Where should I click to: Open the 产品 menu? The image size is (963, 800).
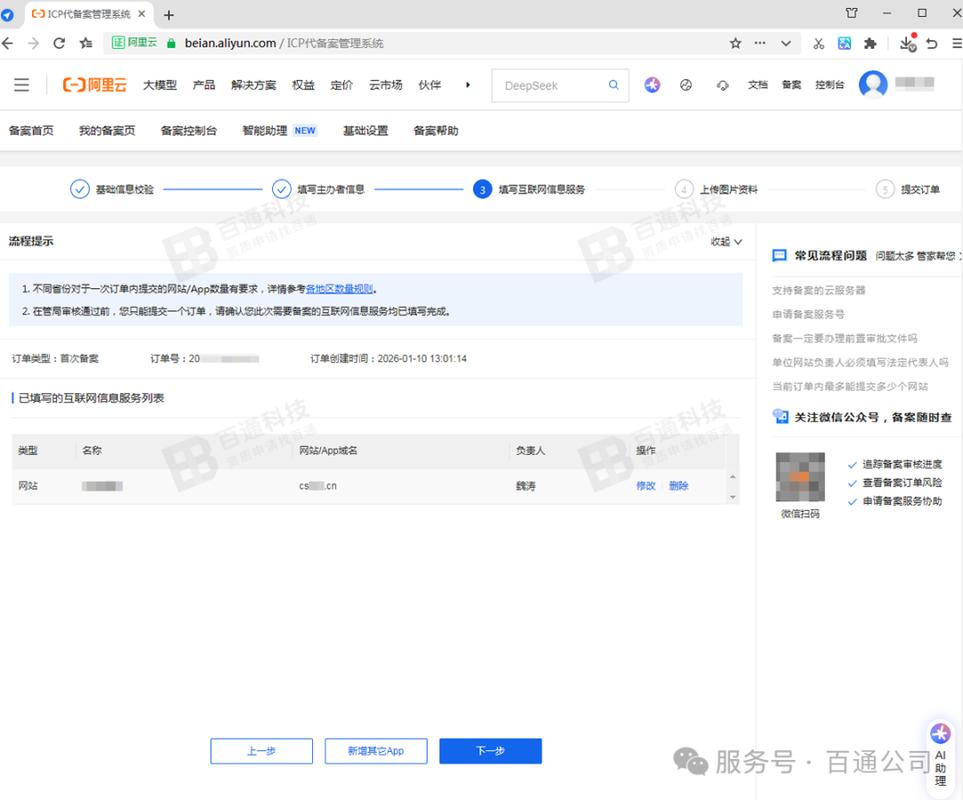click(x=204, y=85)
